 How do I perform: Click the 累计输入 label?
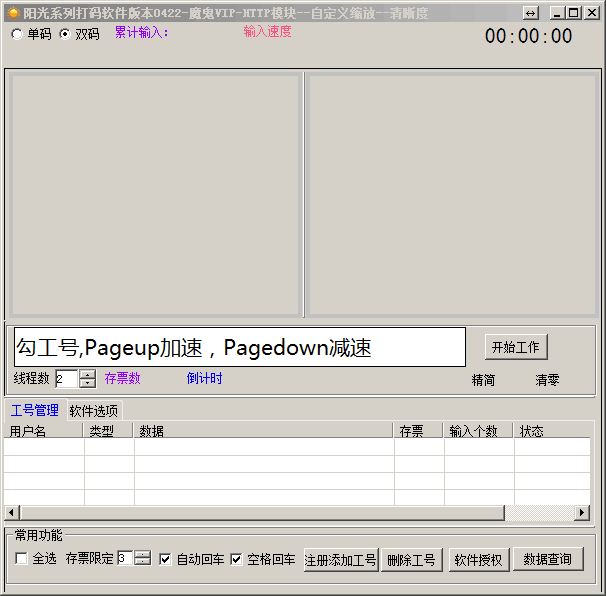point(141,32)
